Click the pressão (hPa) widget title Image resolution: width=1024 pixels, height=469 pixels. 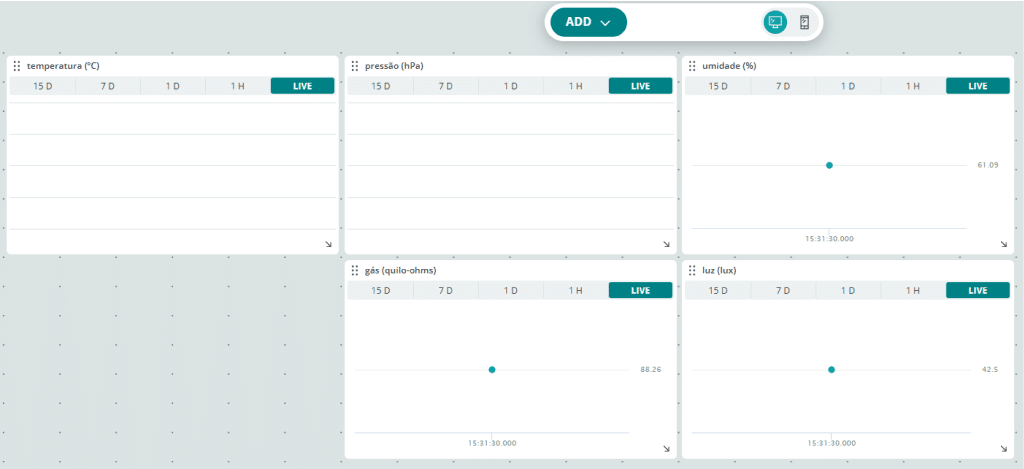(396, 66)
